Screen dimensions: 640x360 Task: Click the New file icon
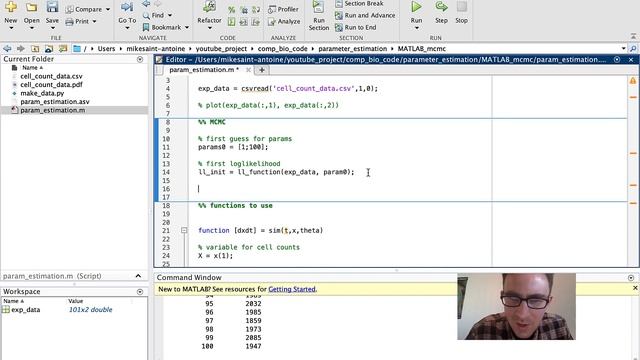(x=11, y=7)
